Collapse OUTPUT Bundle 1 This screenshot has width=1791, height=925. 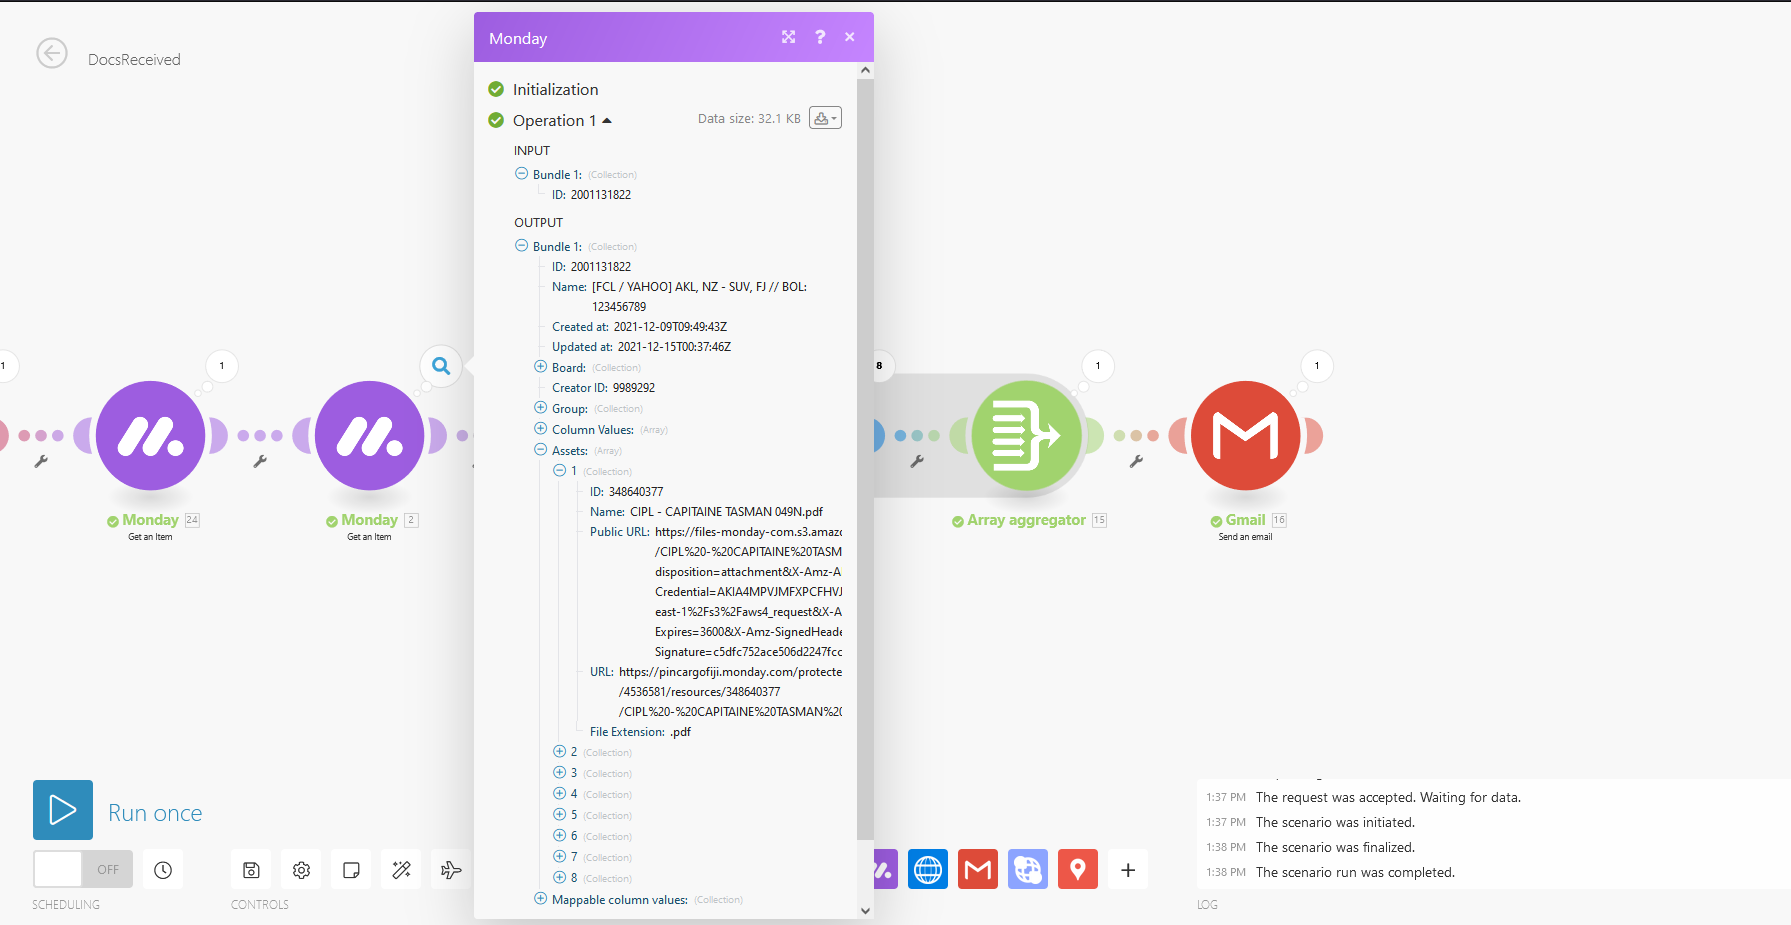[x=521, y=245]
